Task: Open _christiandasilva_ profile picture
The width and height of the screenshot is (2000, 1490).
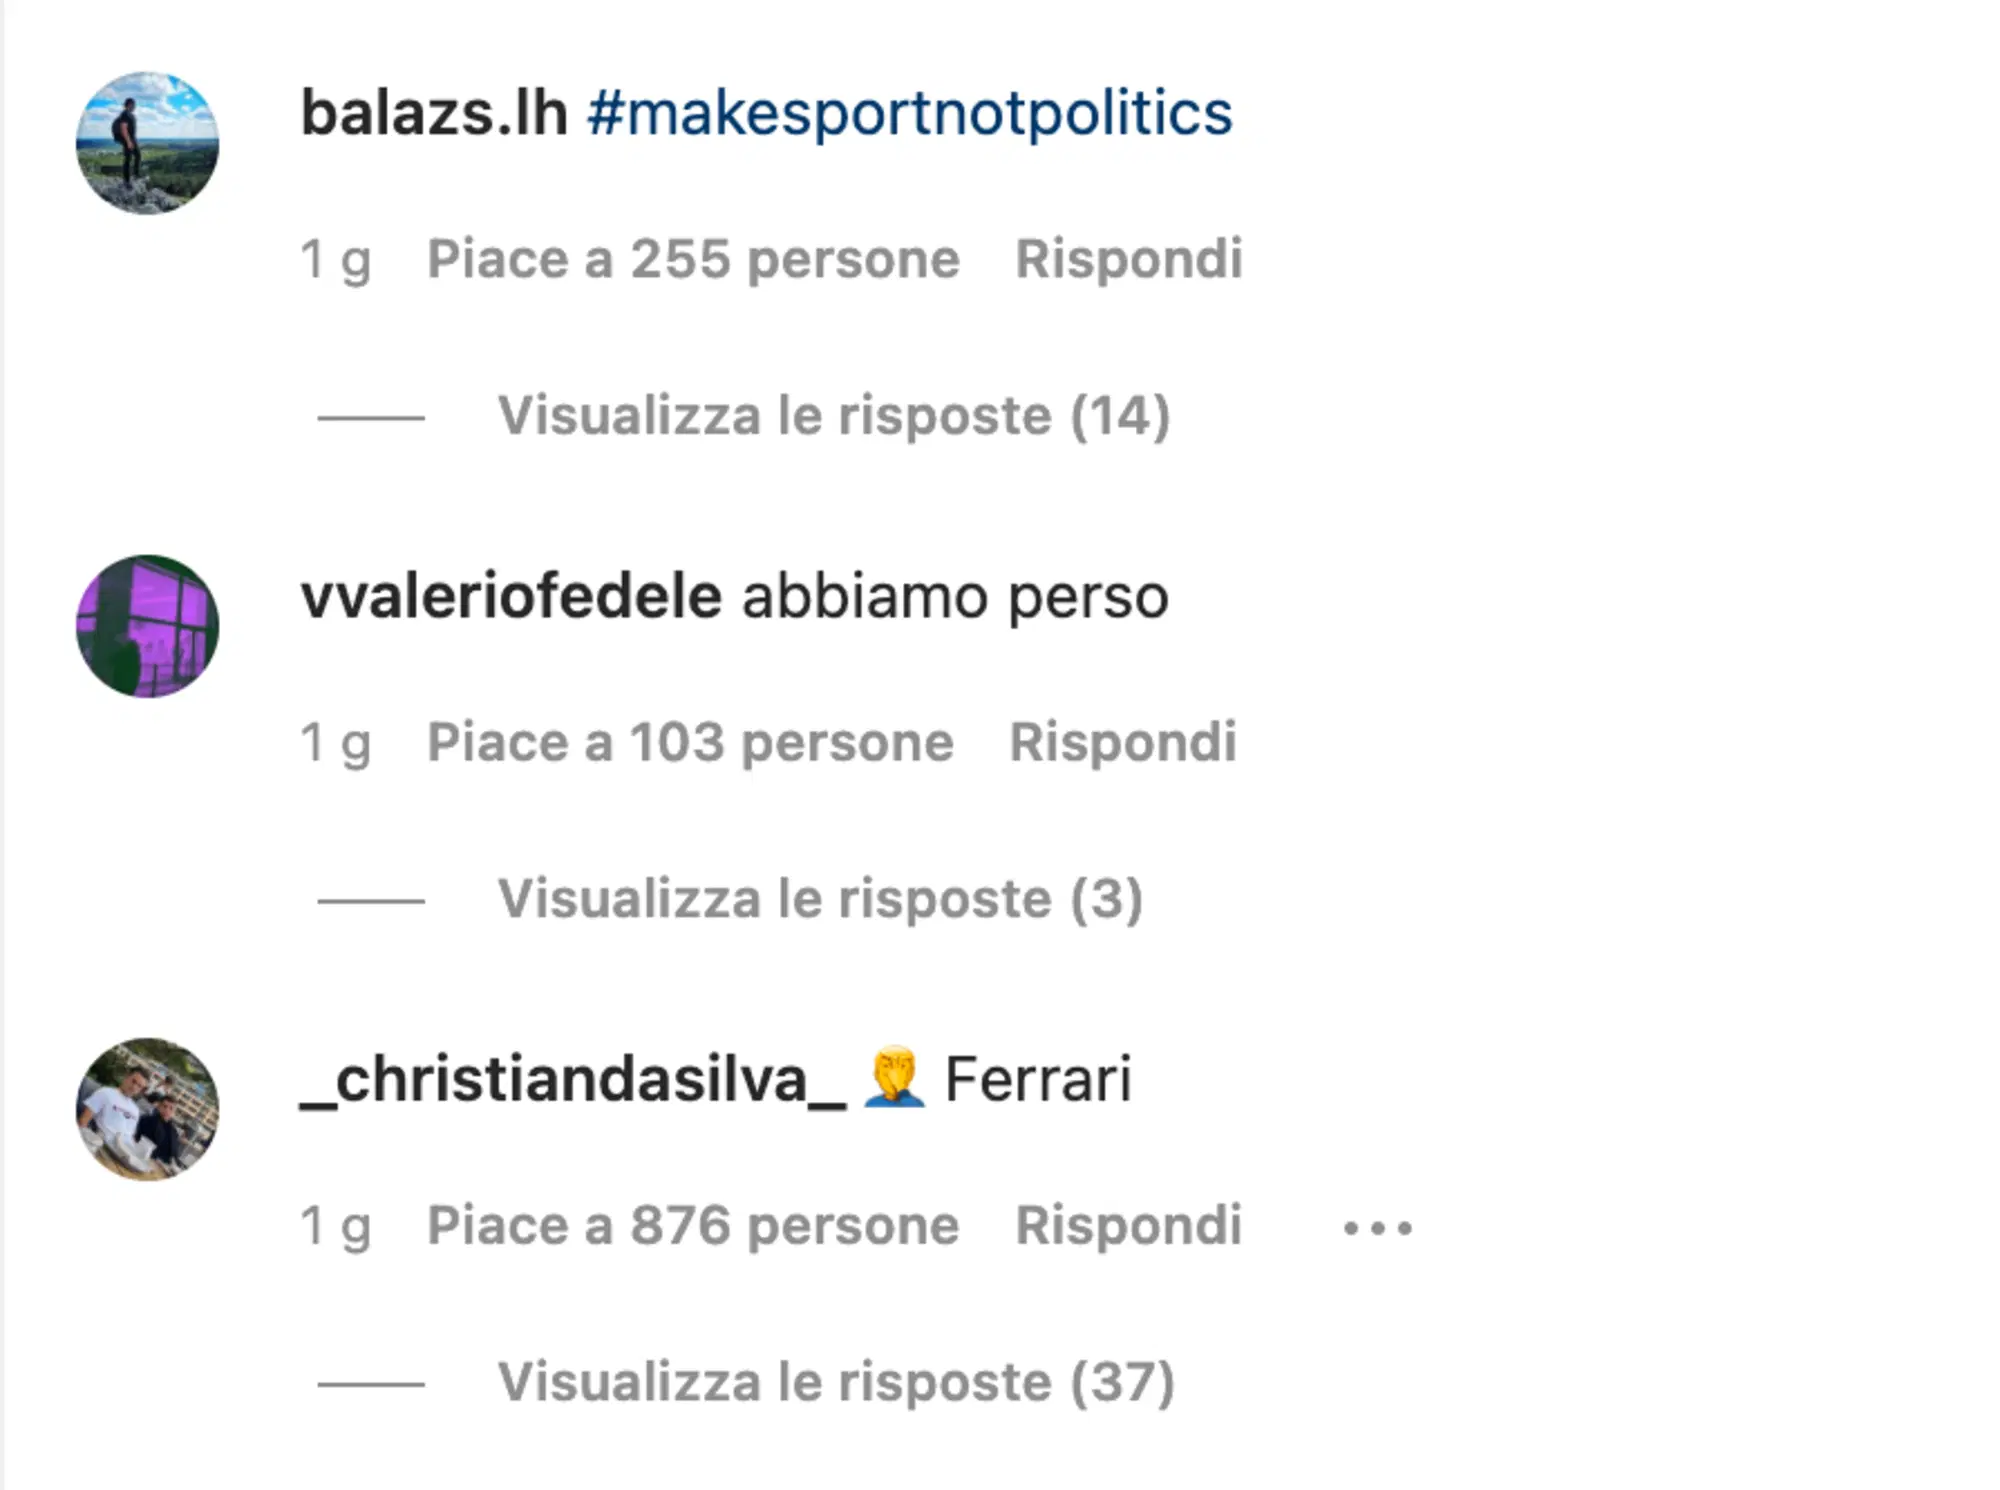Action: click(148, 1110)
